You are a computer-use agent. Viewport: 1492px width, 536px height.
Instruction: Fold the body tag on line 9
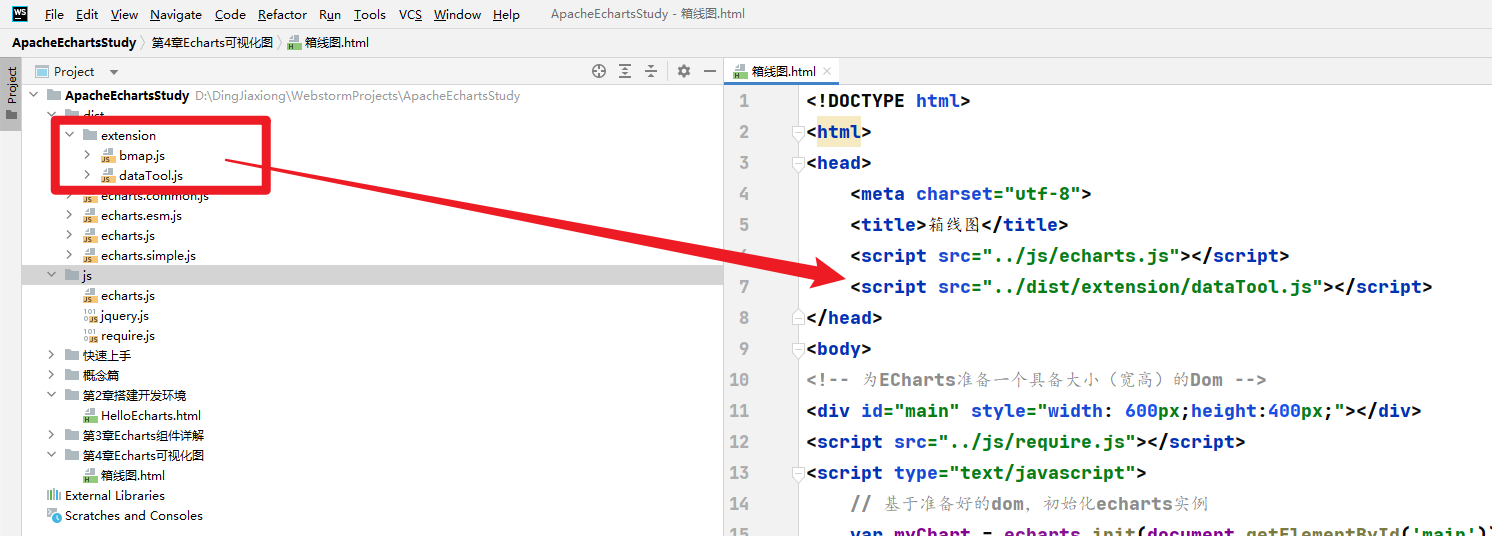click(798, 350)
